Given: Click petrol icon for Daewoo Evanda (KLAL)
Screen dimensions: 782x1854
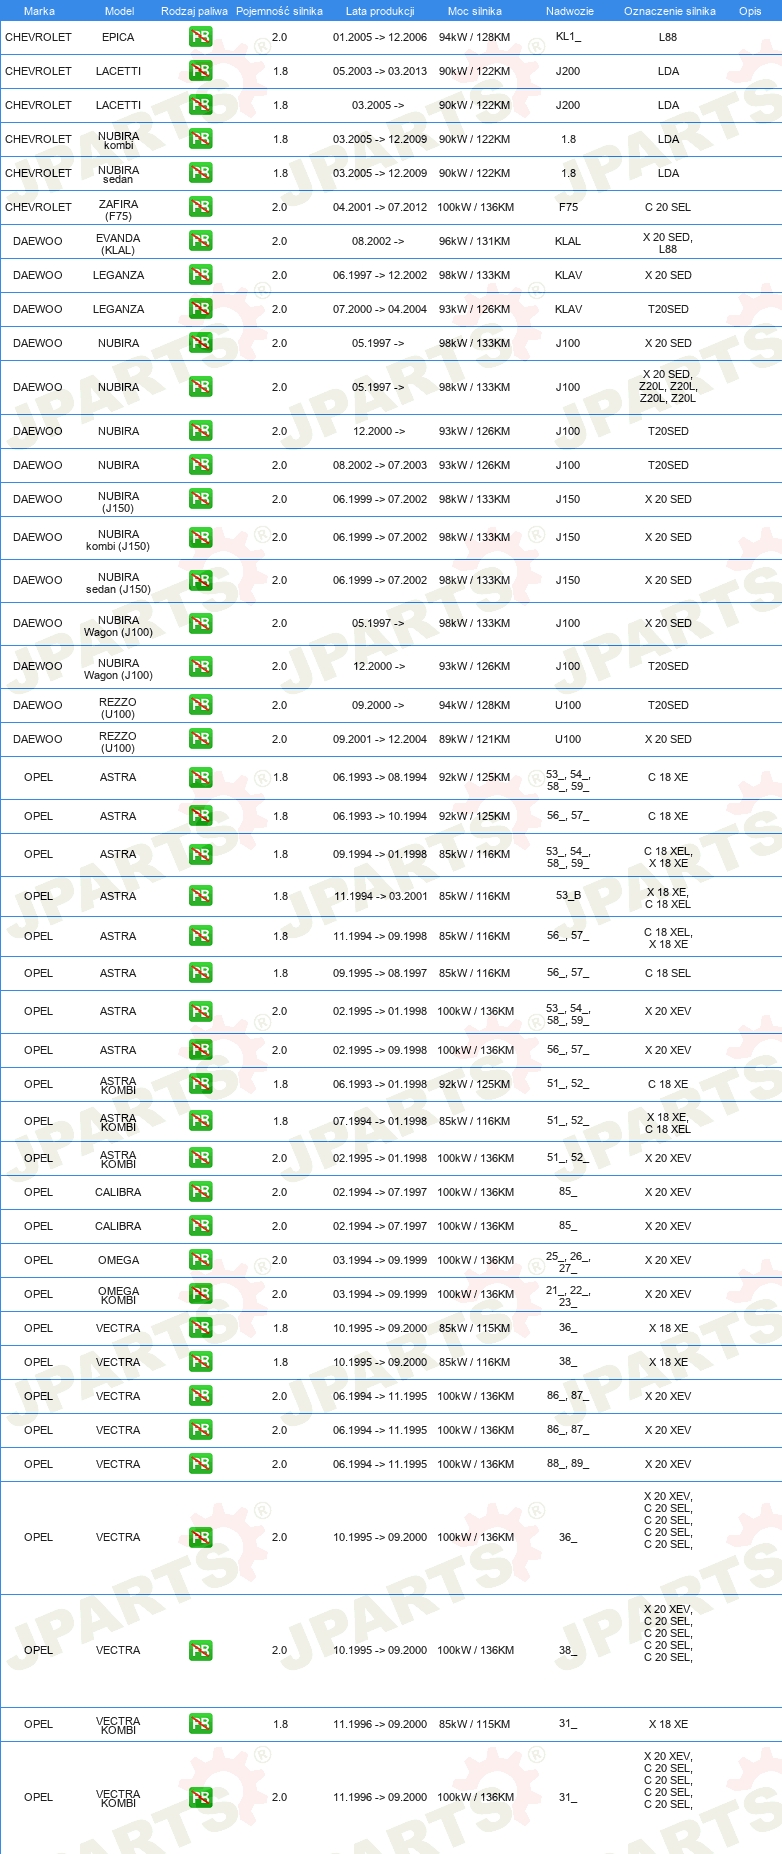Looking at the screenshot, I should 200,241.
